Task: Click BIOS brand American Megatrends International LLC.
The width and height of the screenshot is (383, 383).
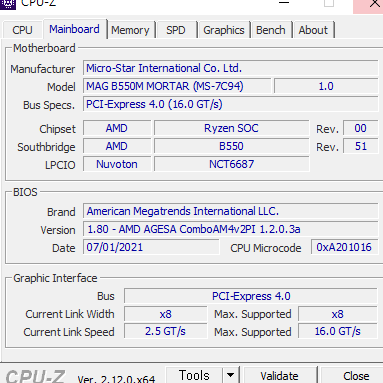Action: pyautogui.click(x=231, y=211)
